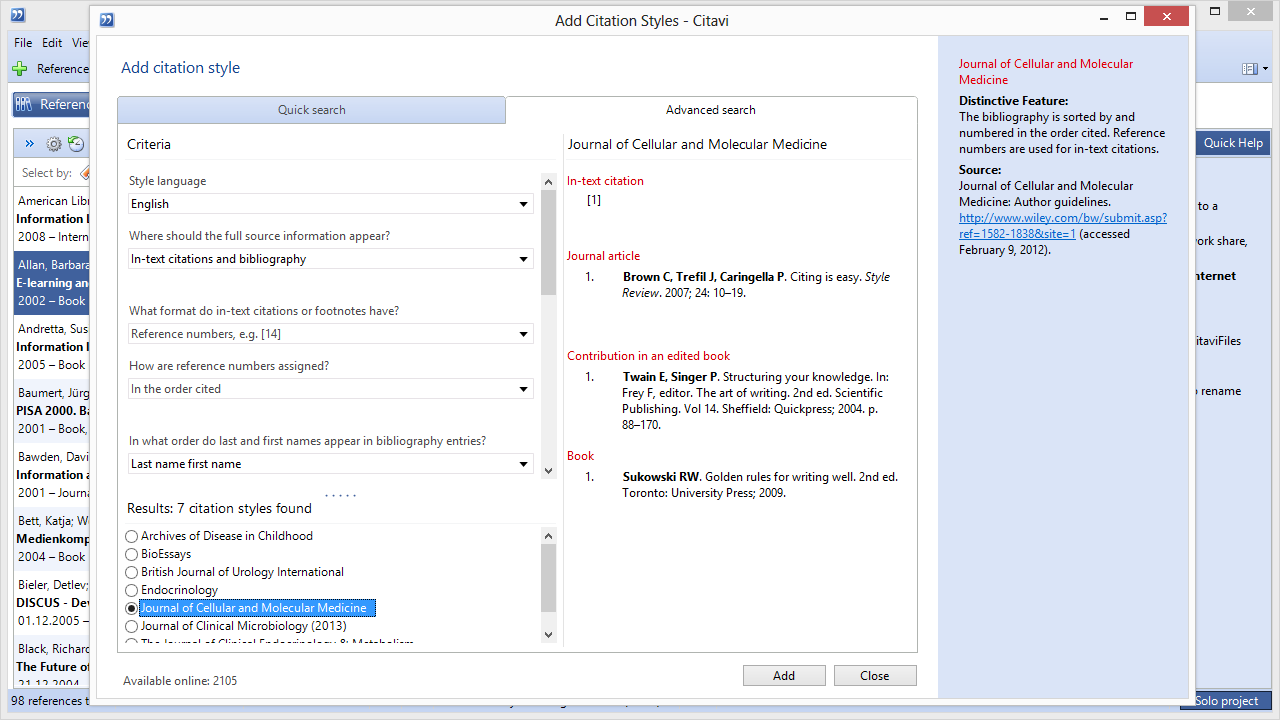This screenshot has width=1280, height=720.
Task: Open the reference number assignment dropdown
Action: 331,389
